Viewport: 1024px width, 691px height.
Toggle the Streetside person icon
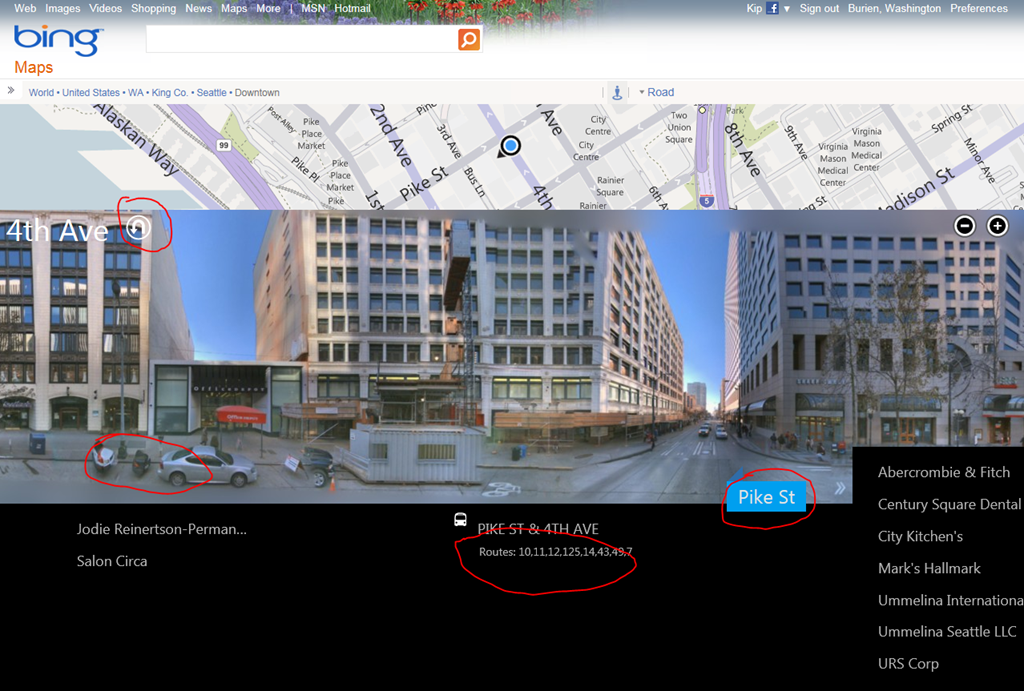(x=616, y=93)
